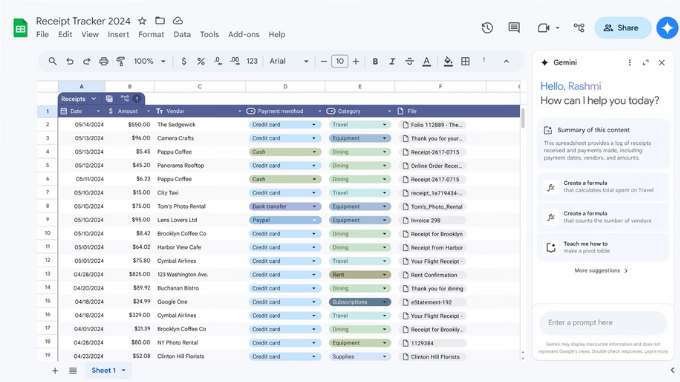Open Gemini panel more options
680x382 pixels.
pyautogui.click(x=630, y=62)
